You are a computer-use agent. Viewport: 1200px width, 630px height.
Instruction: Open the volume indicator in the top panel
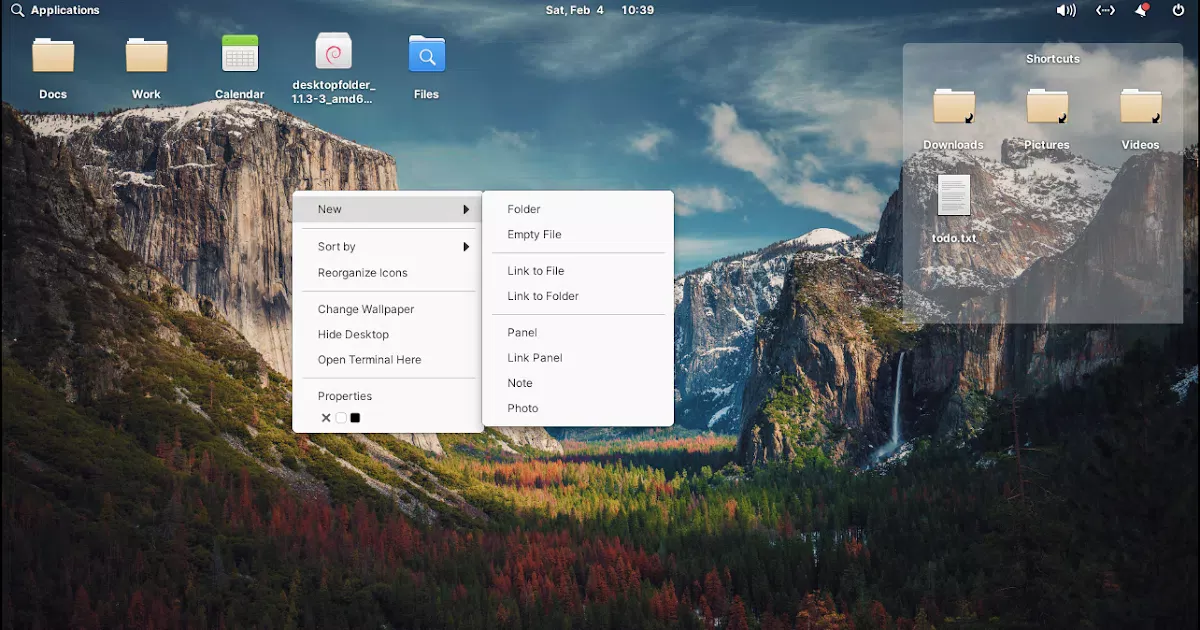coord(1065,10)
